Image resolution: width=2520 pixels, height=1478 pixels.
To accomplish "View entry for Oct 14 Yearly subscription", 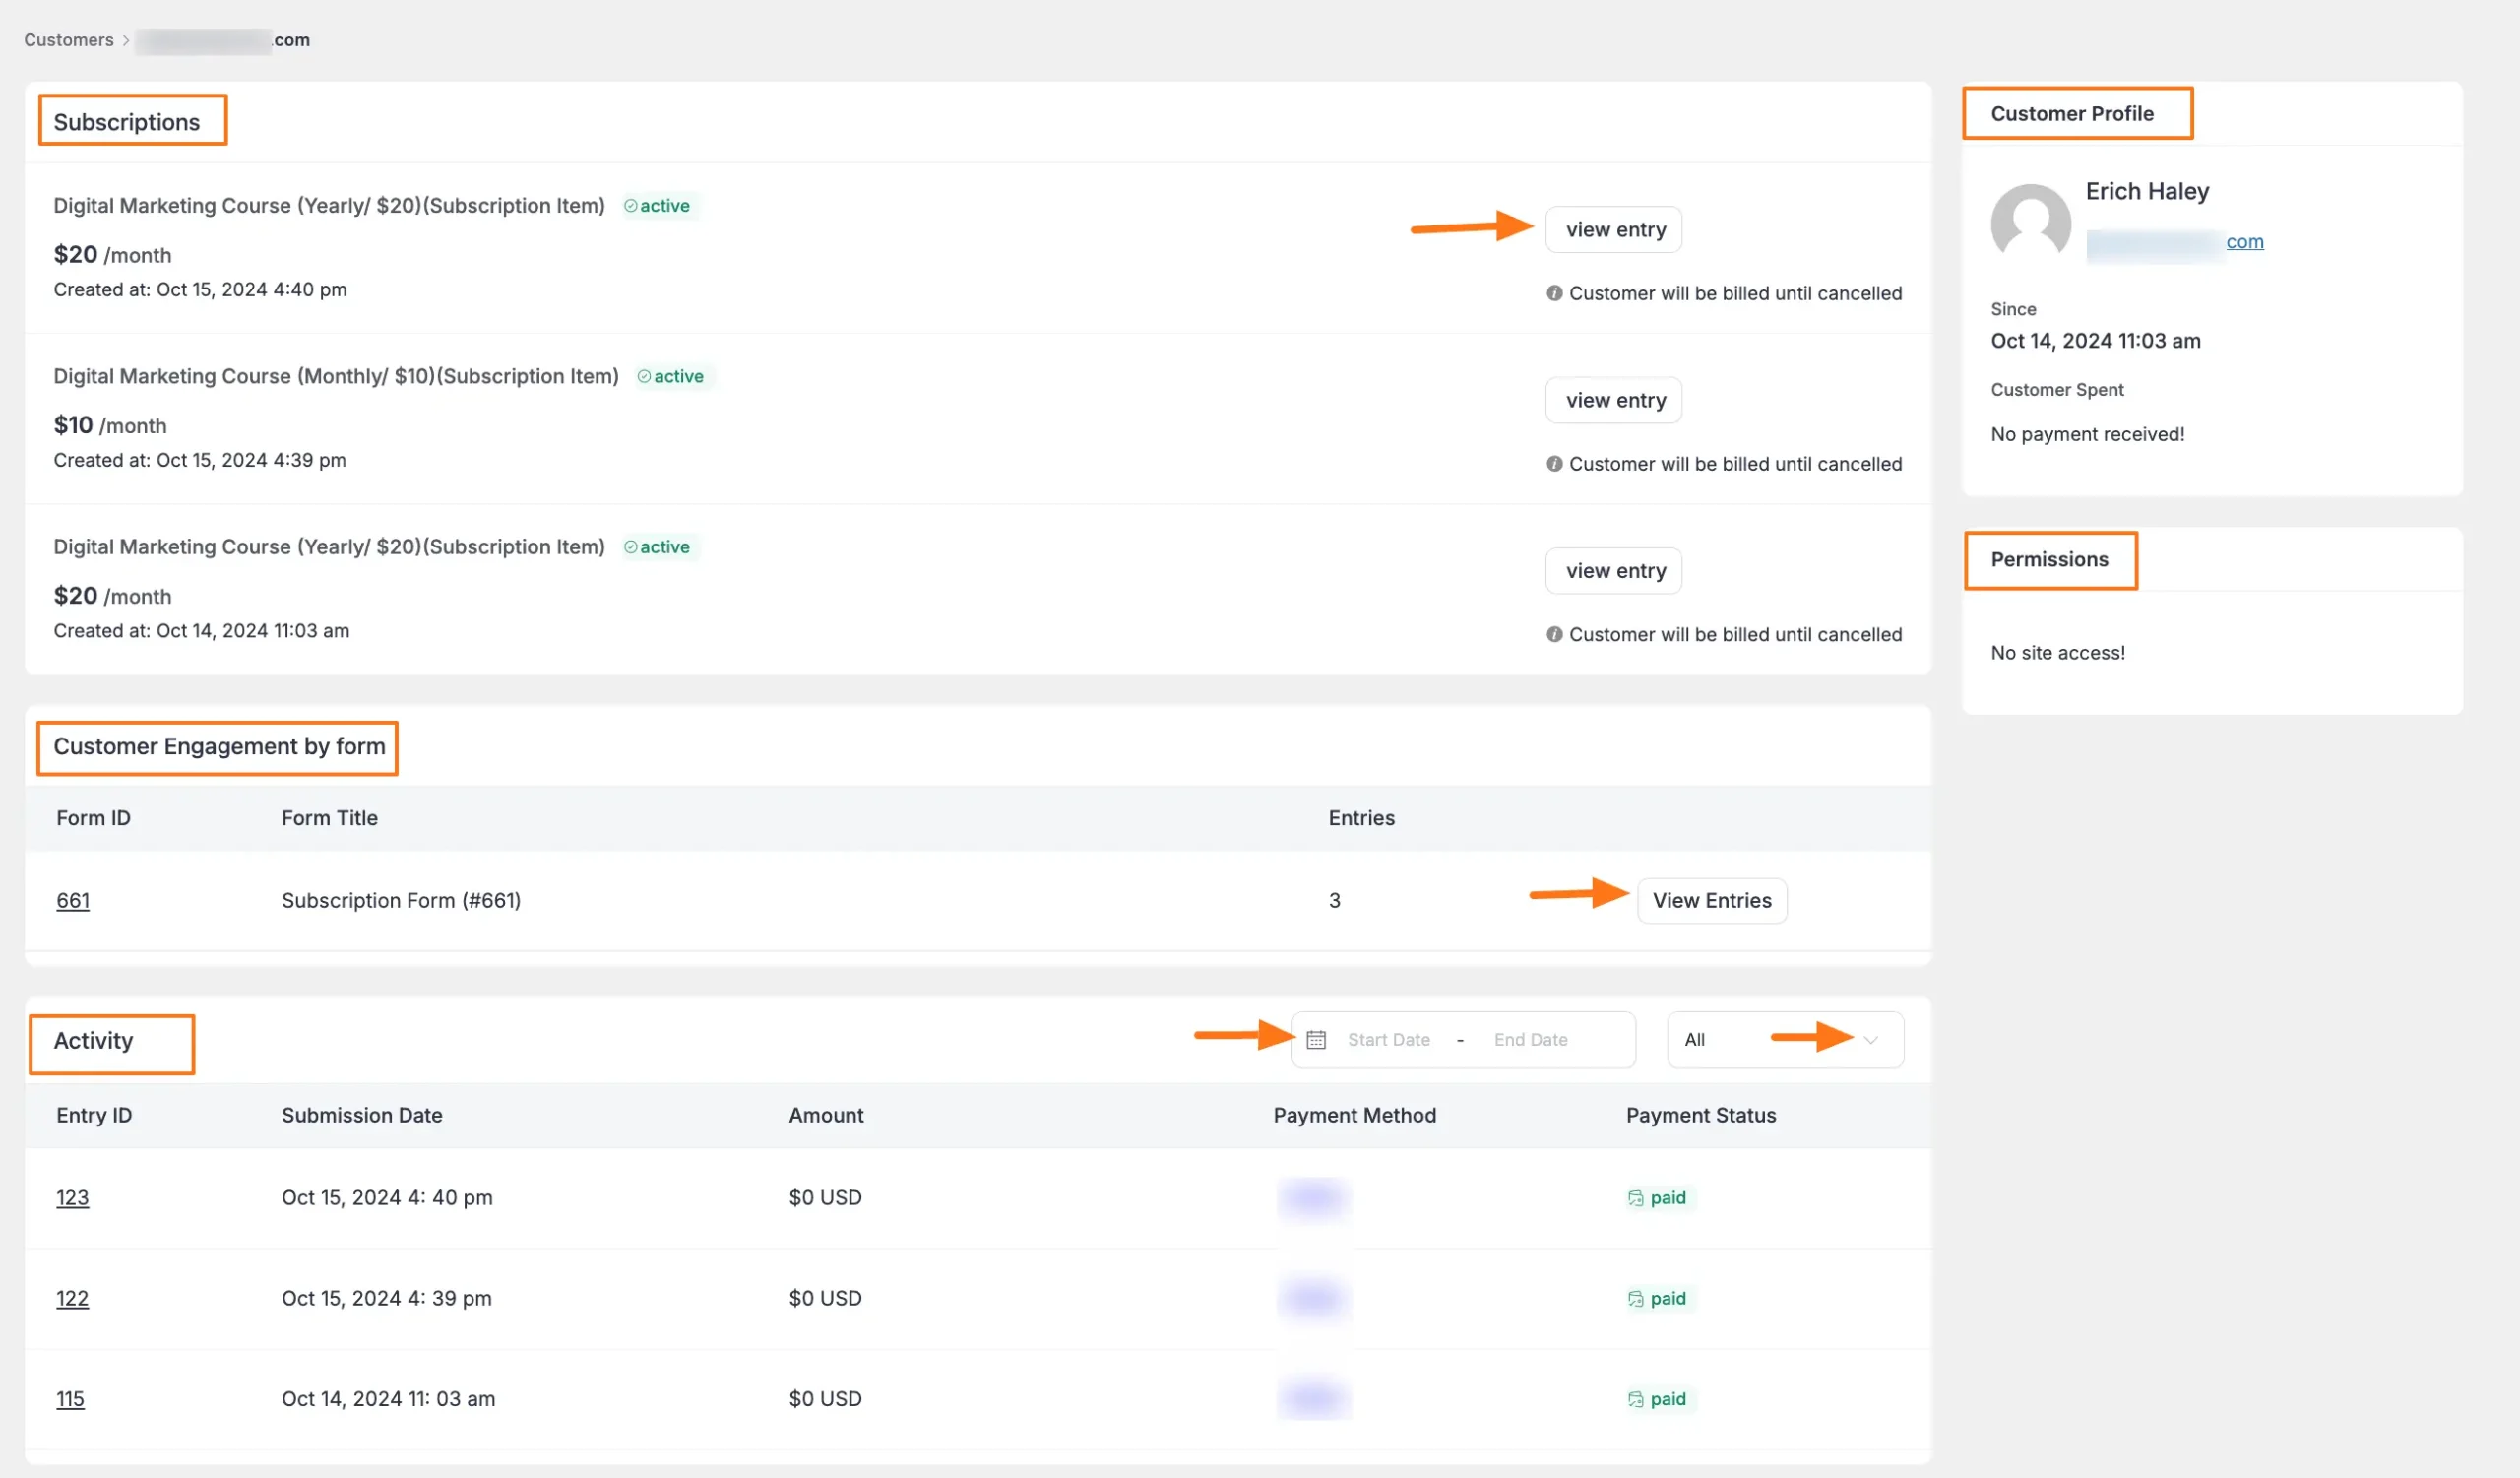I will tap(1614, 571).
